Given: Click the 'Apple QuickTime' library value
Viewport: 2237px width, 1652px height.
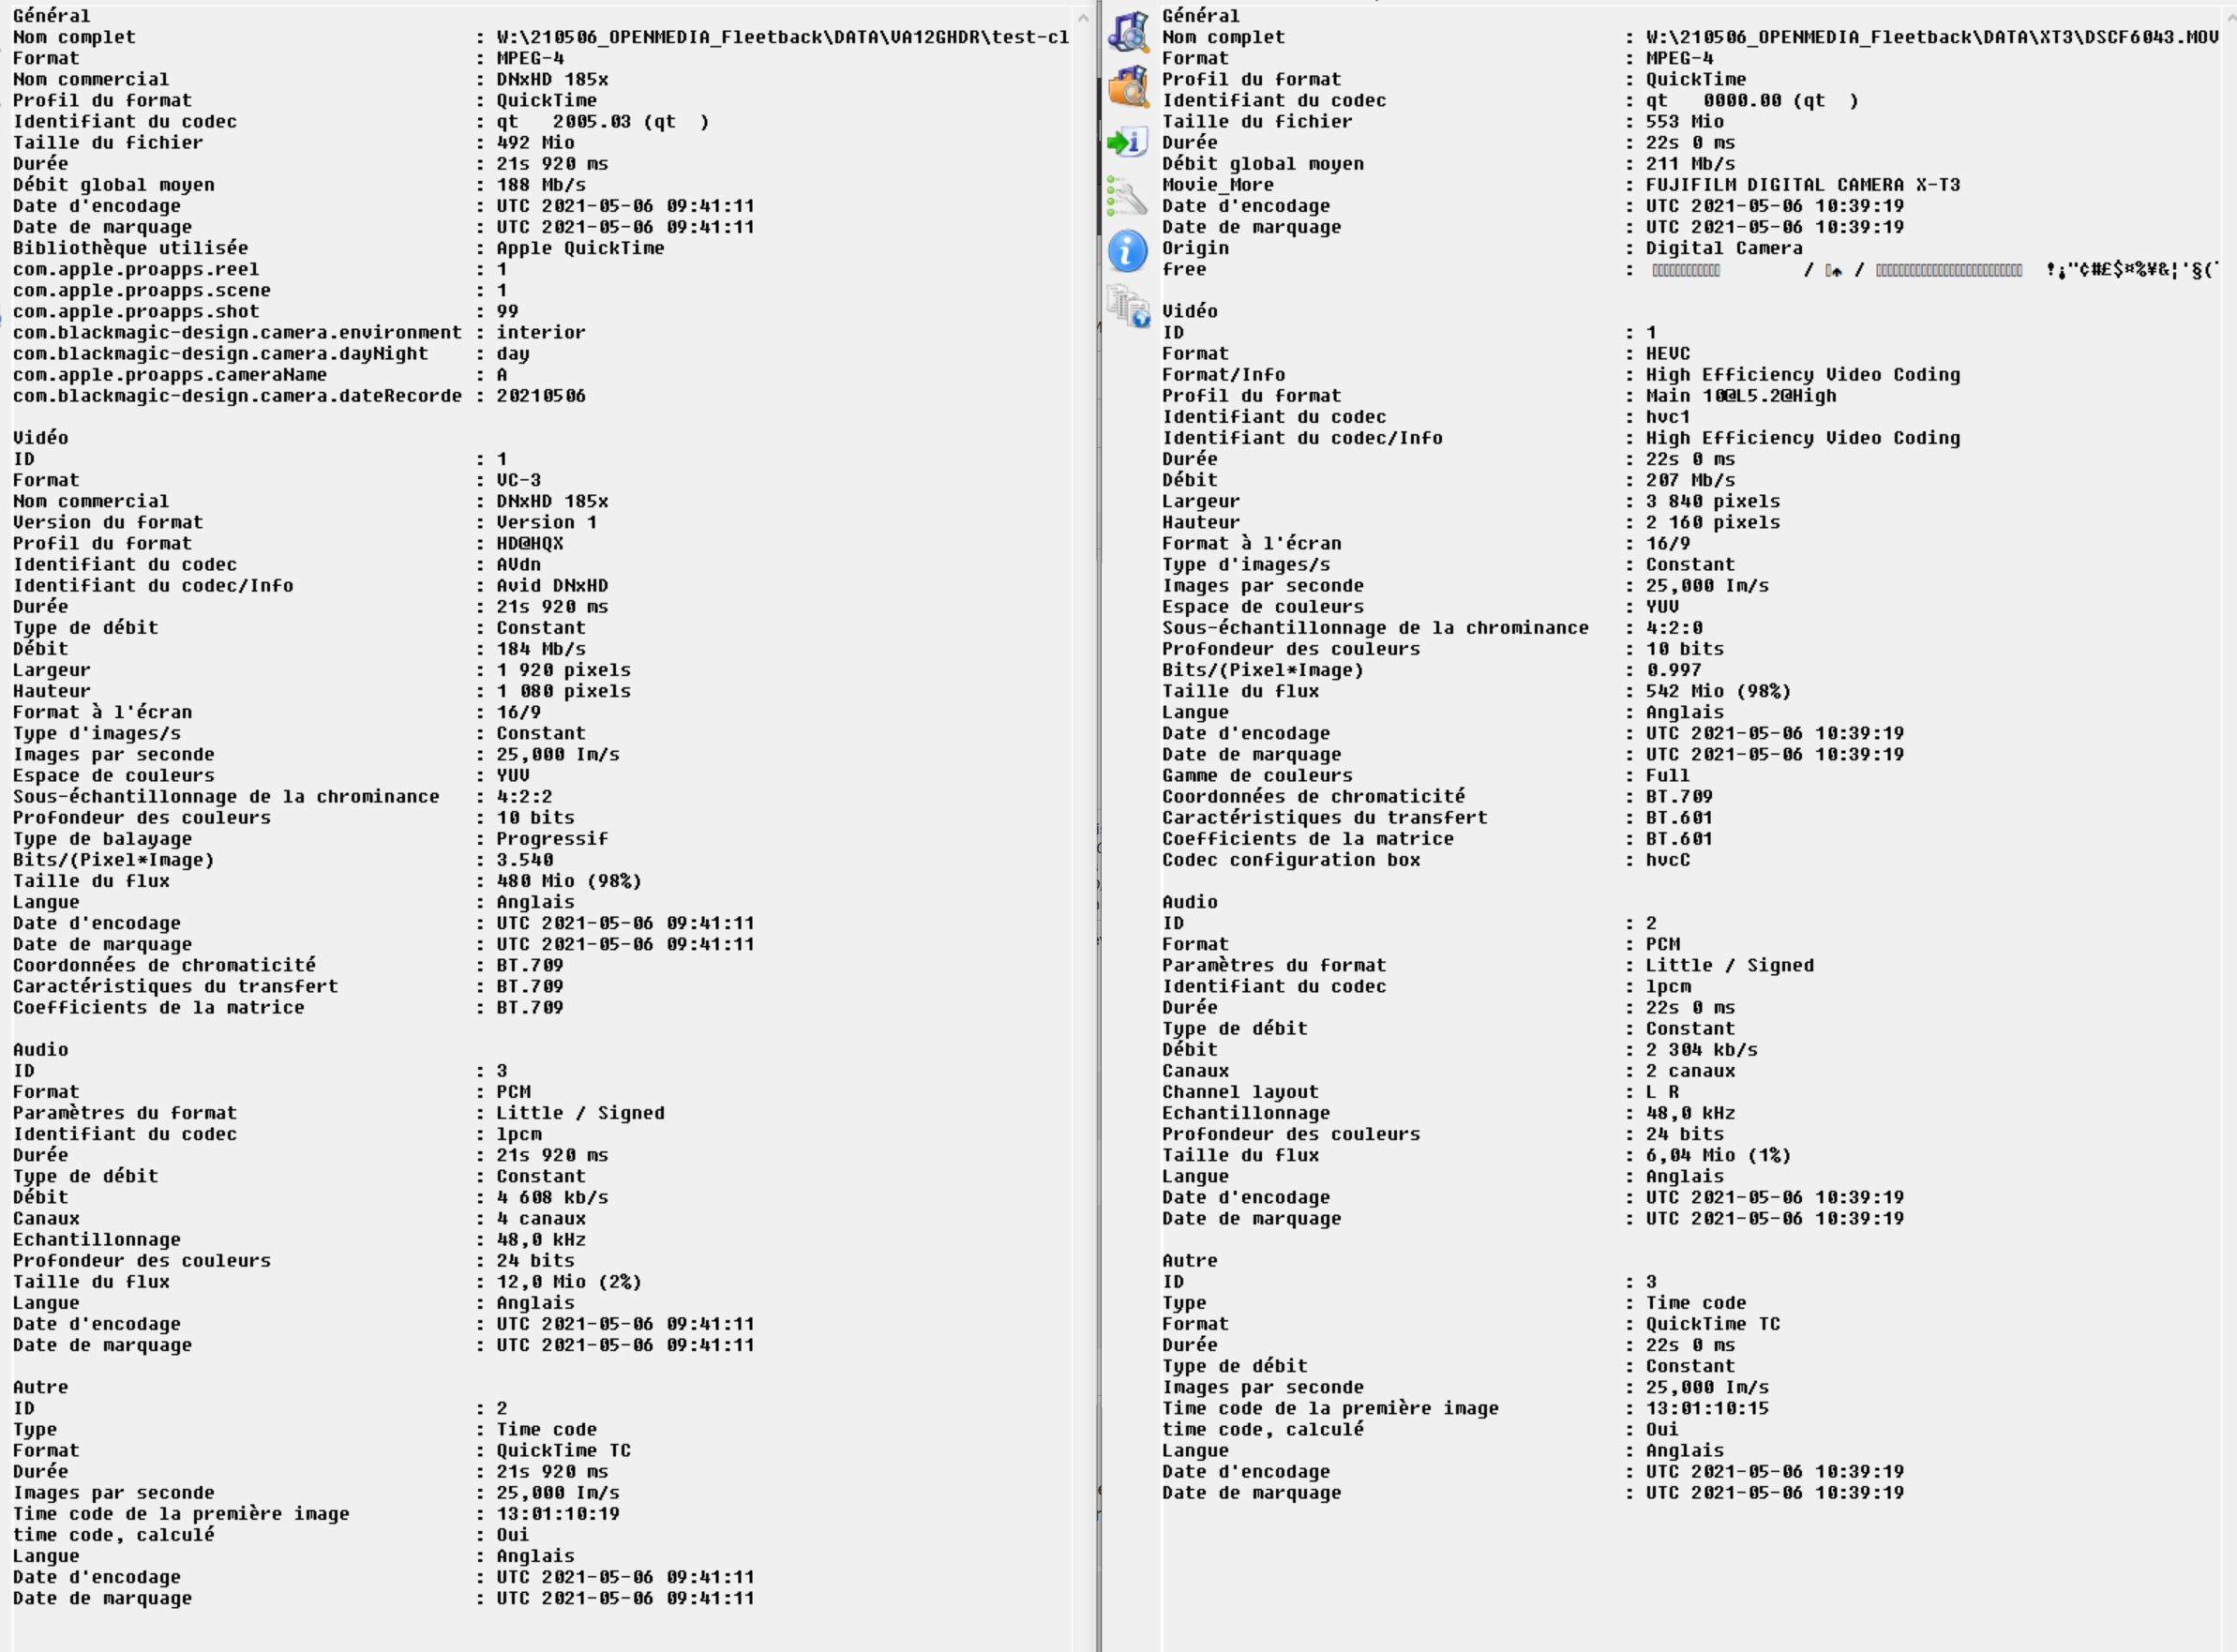Looking at the screenshot, I should pyautogui.click(x=581, y=248).
